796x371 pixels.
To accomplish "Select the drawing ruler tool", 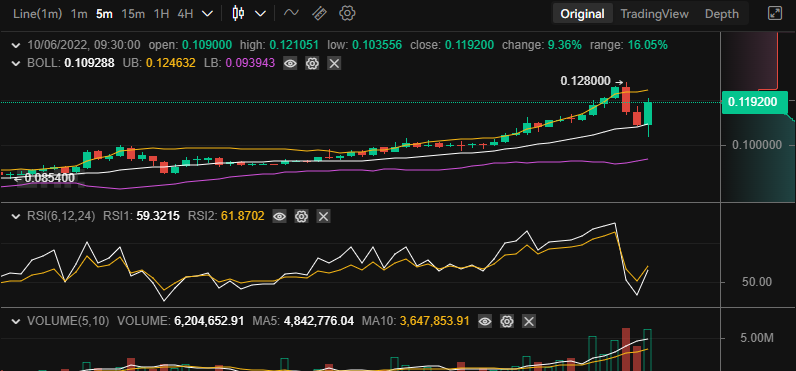I will pyautogui.click(x=319, y=13).
